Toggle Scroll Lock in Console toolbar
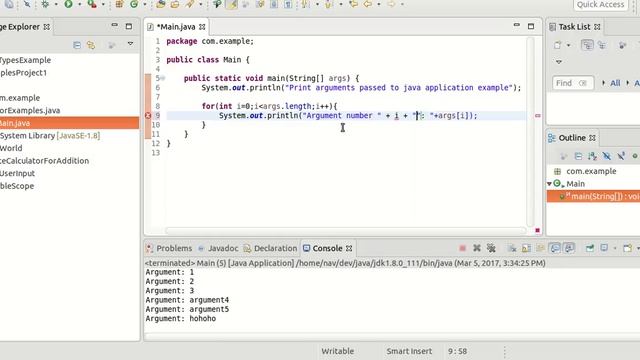The image size is (640, 360). tap(527, 248)
